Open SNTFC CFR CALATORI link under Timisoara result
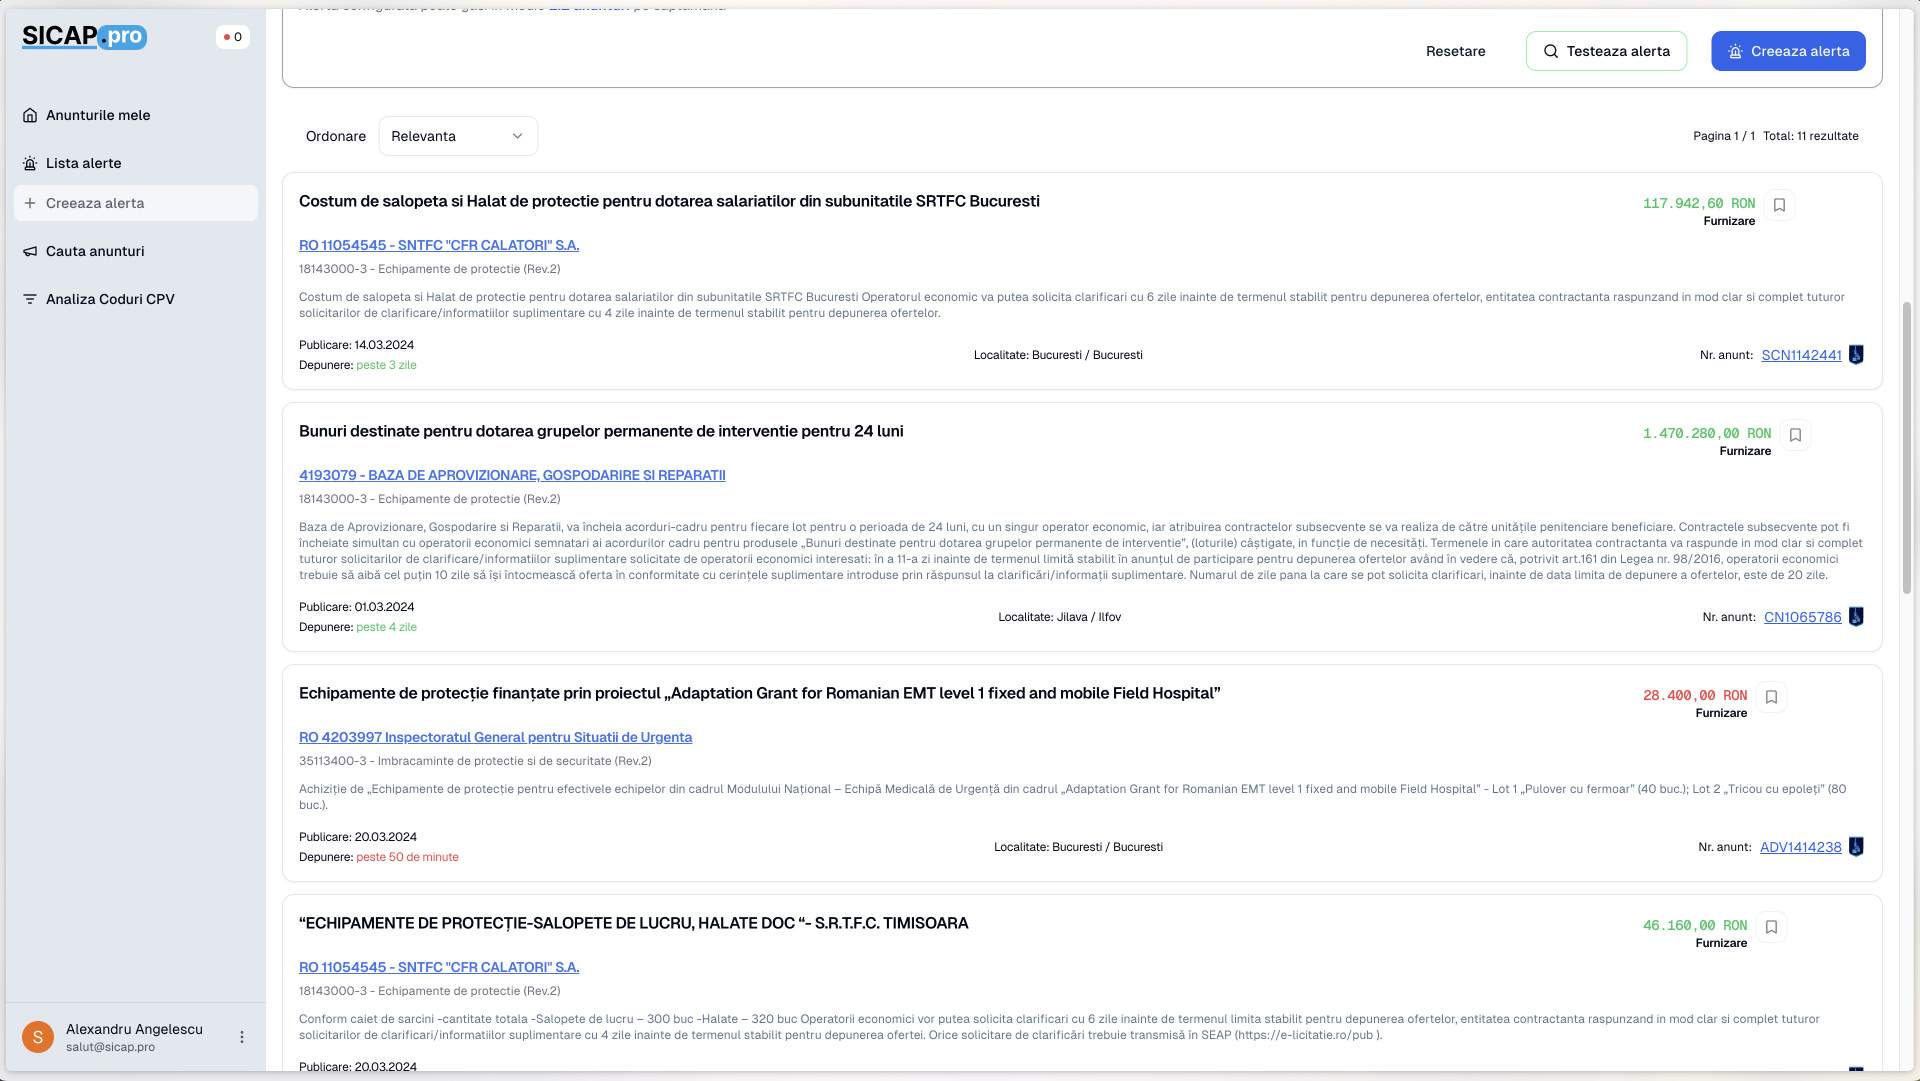This screenshot has width=1920, height=1081. coord(439,967)
